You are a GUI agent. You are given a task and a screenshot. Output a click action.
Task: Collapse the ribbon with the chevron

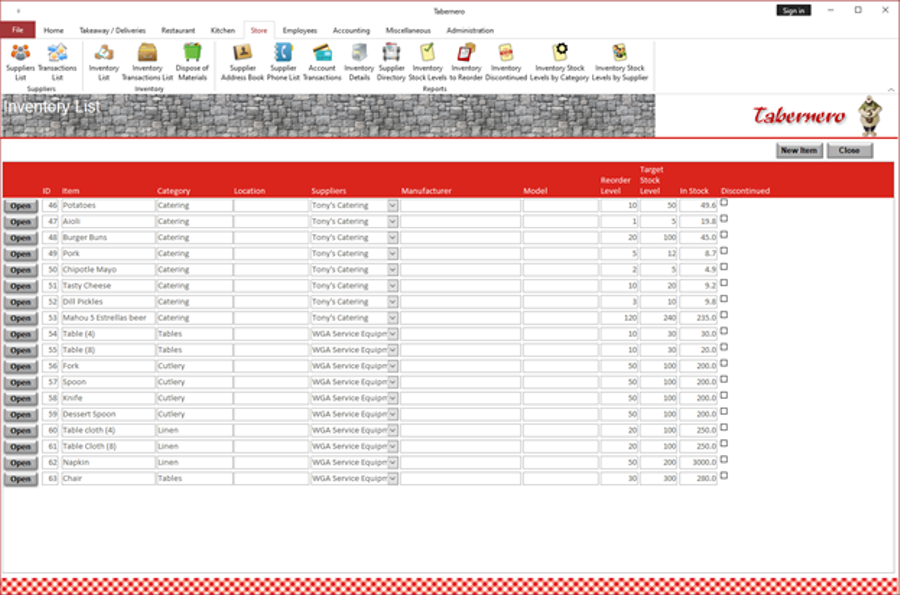891,90
